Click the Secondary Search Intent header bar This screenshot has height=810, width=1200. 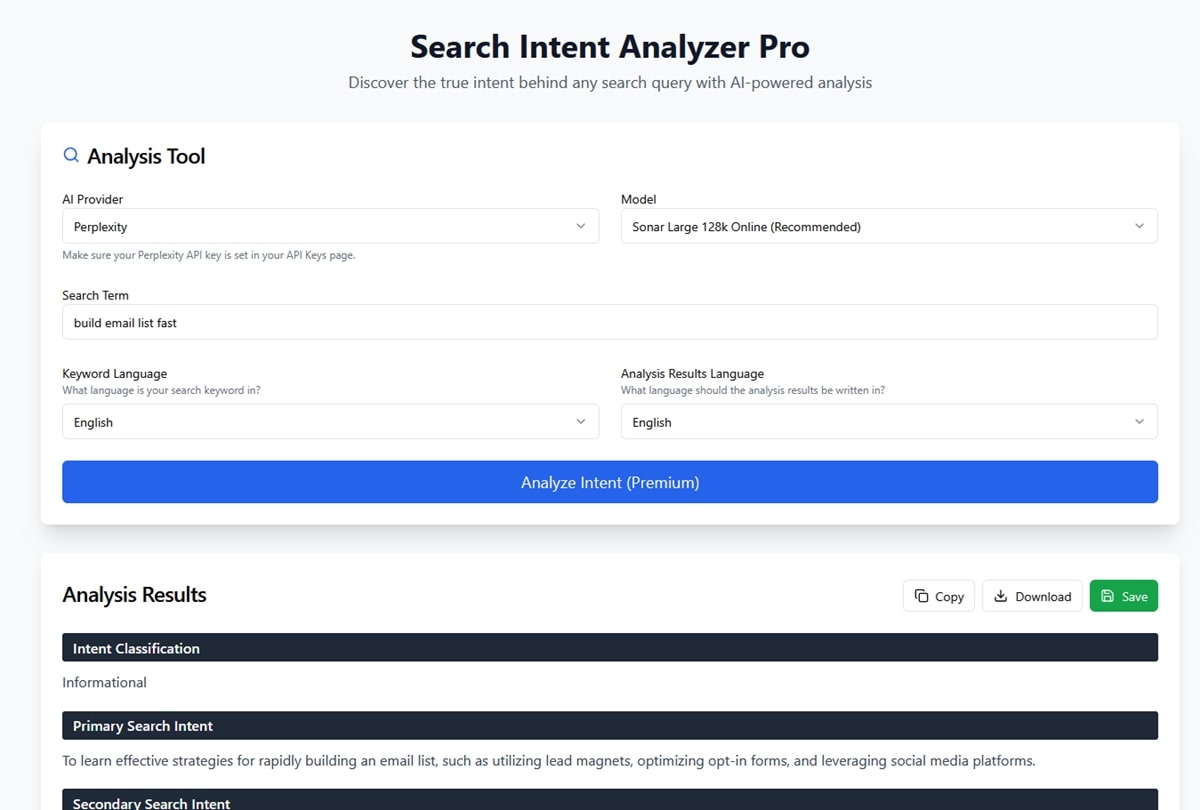coord(610,800)
